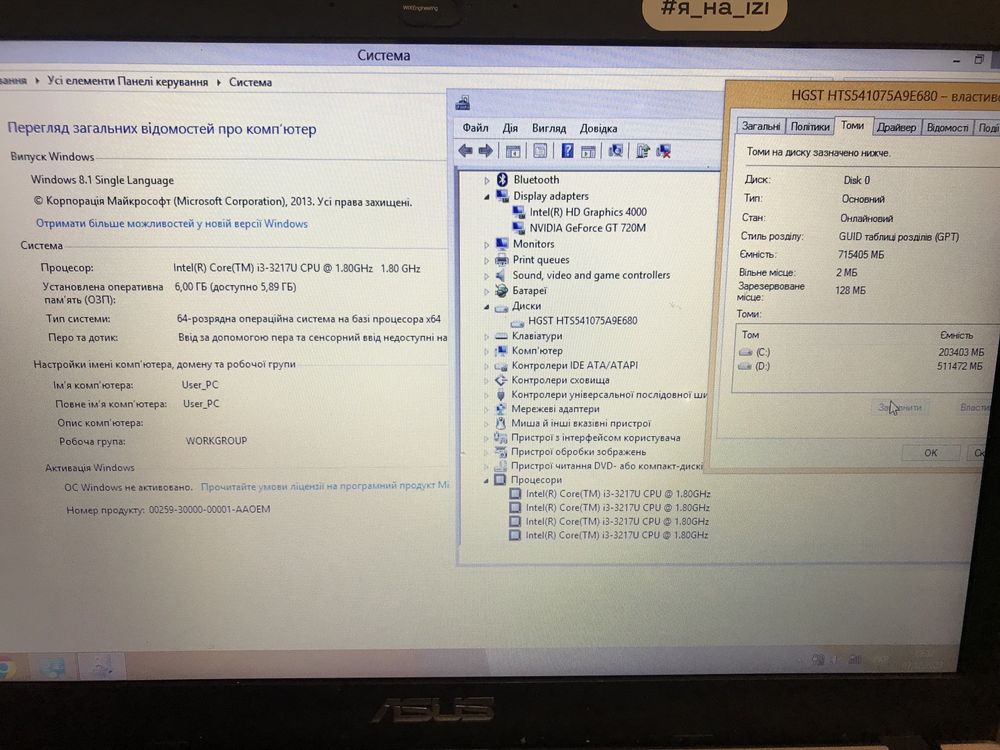Click the Пристрої обробки зображень icon
Image resolution: width=1000 pixels, height=750 pixels.
pyautogui.click(x=501, y=452)
